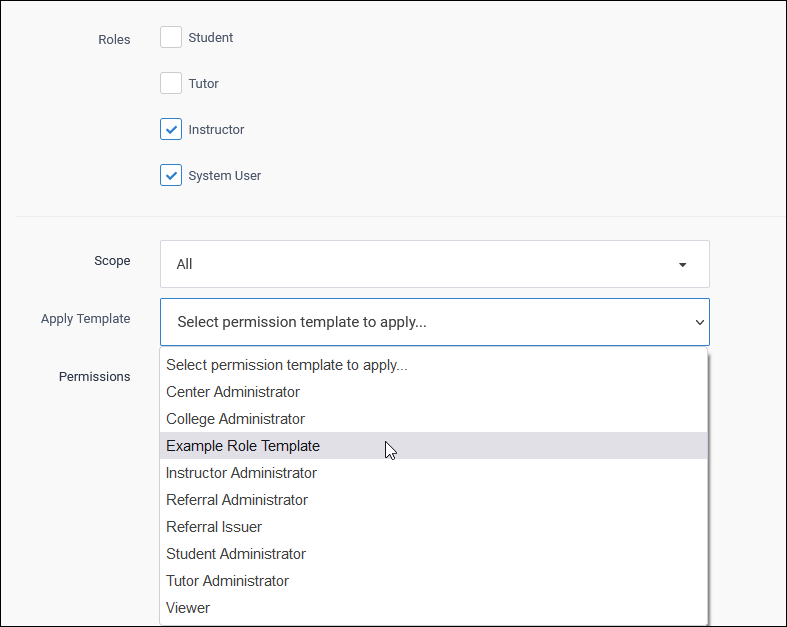787x627 pixels.
Task: Select Instructor Administrator template
Action: [x=241, y=473]
